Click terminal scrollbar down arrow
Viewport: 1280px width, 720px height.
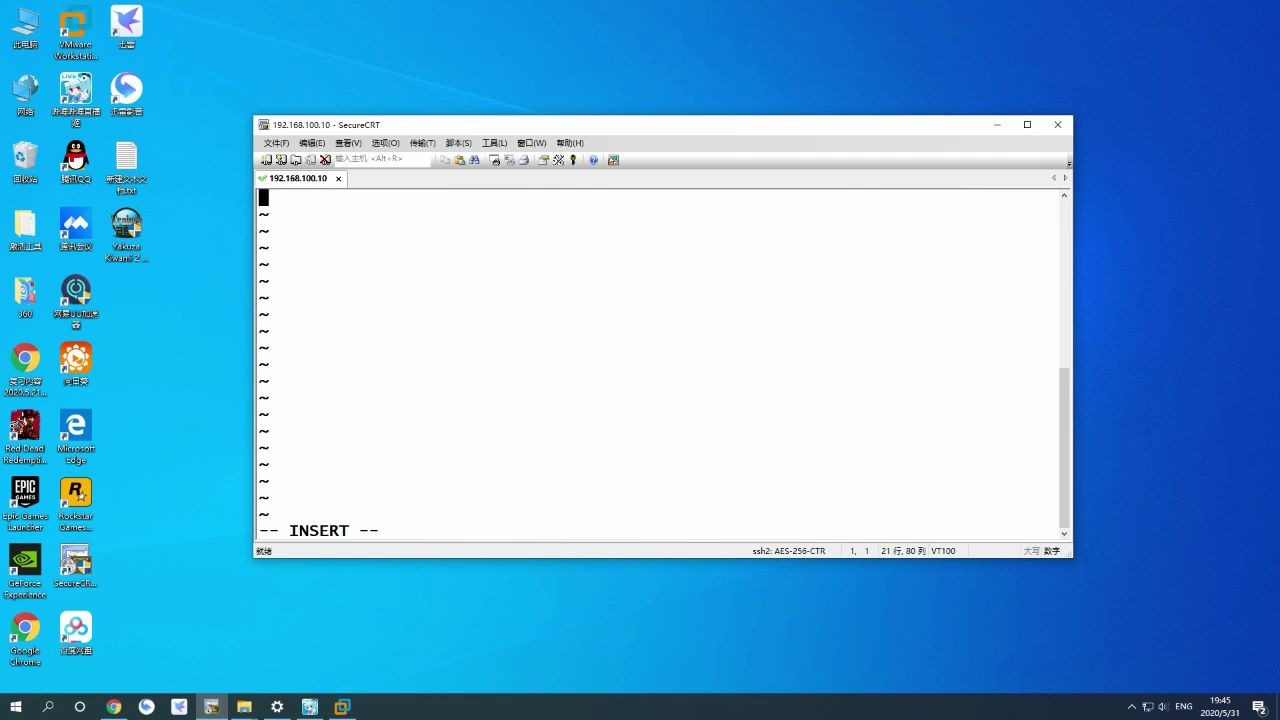[1064, 534]
